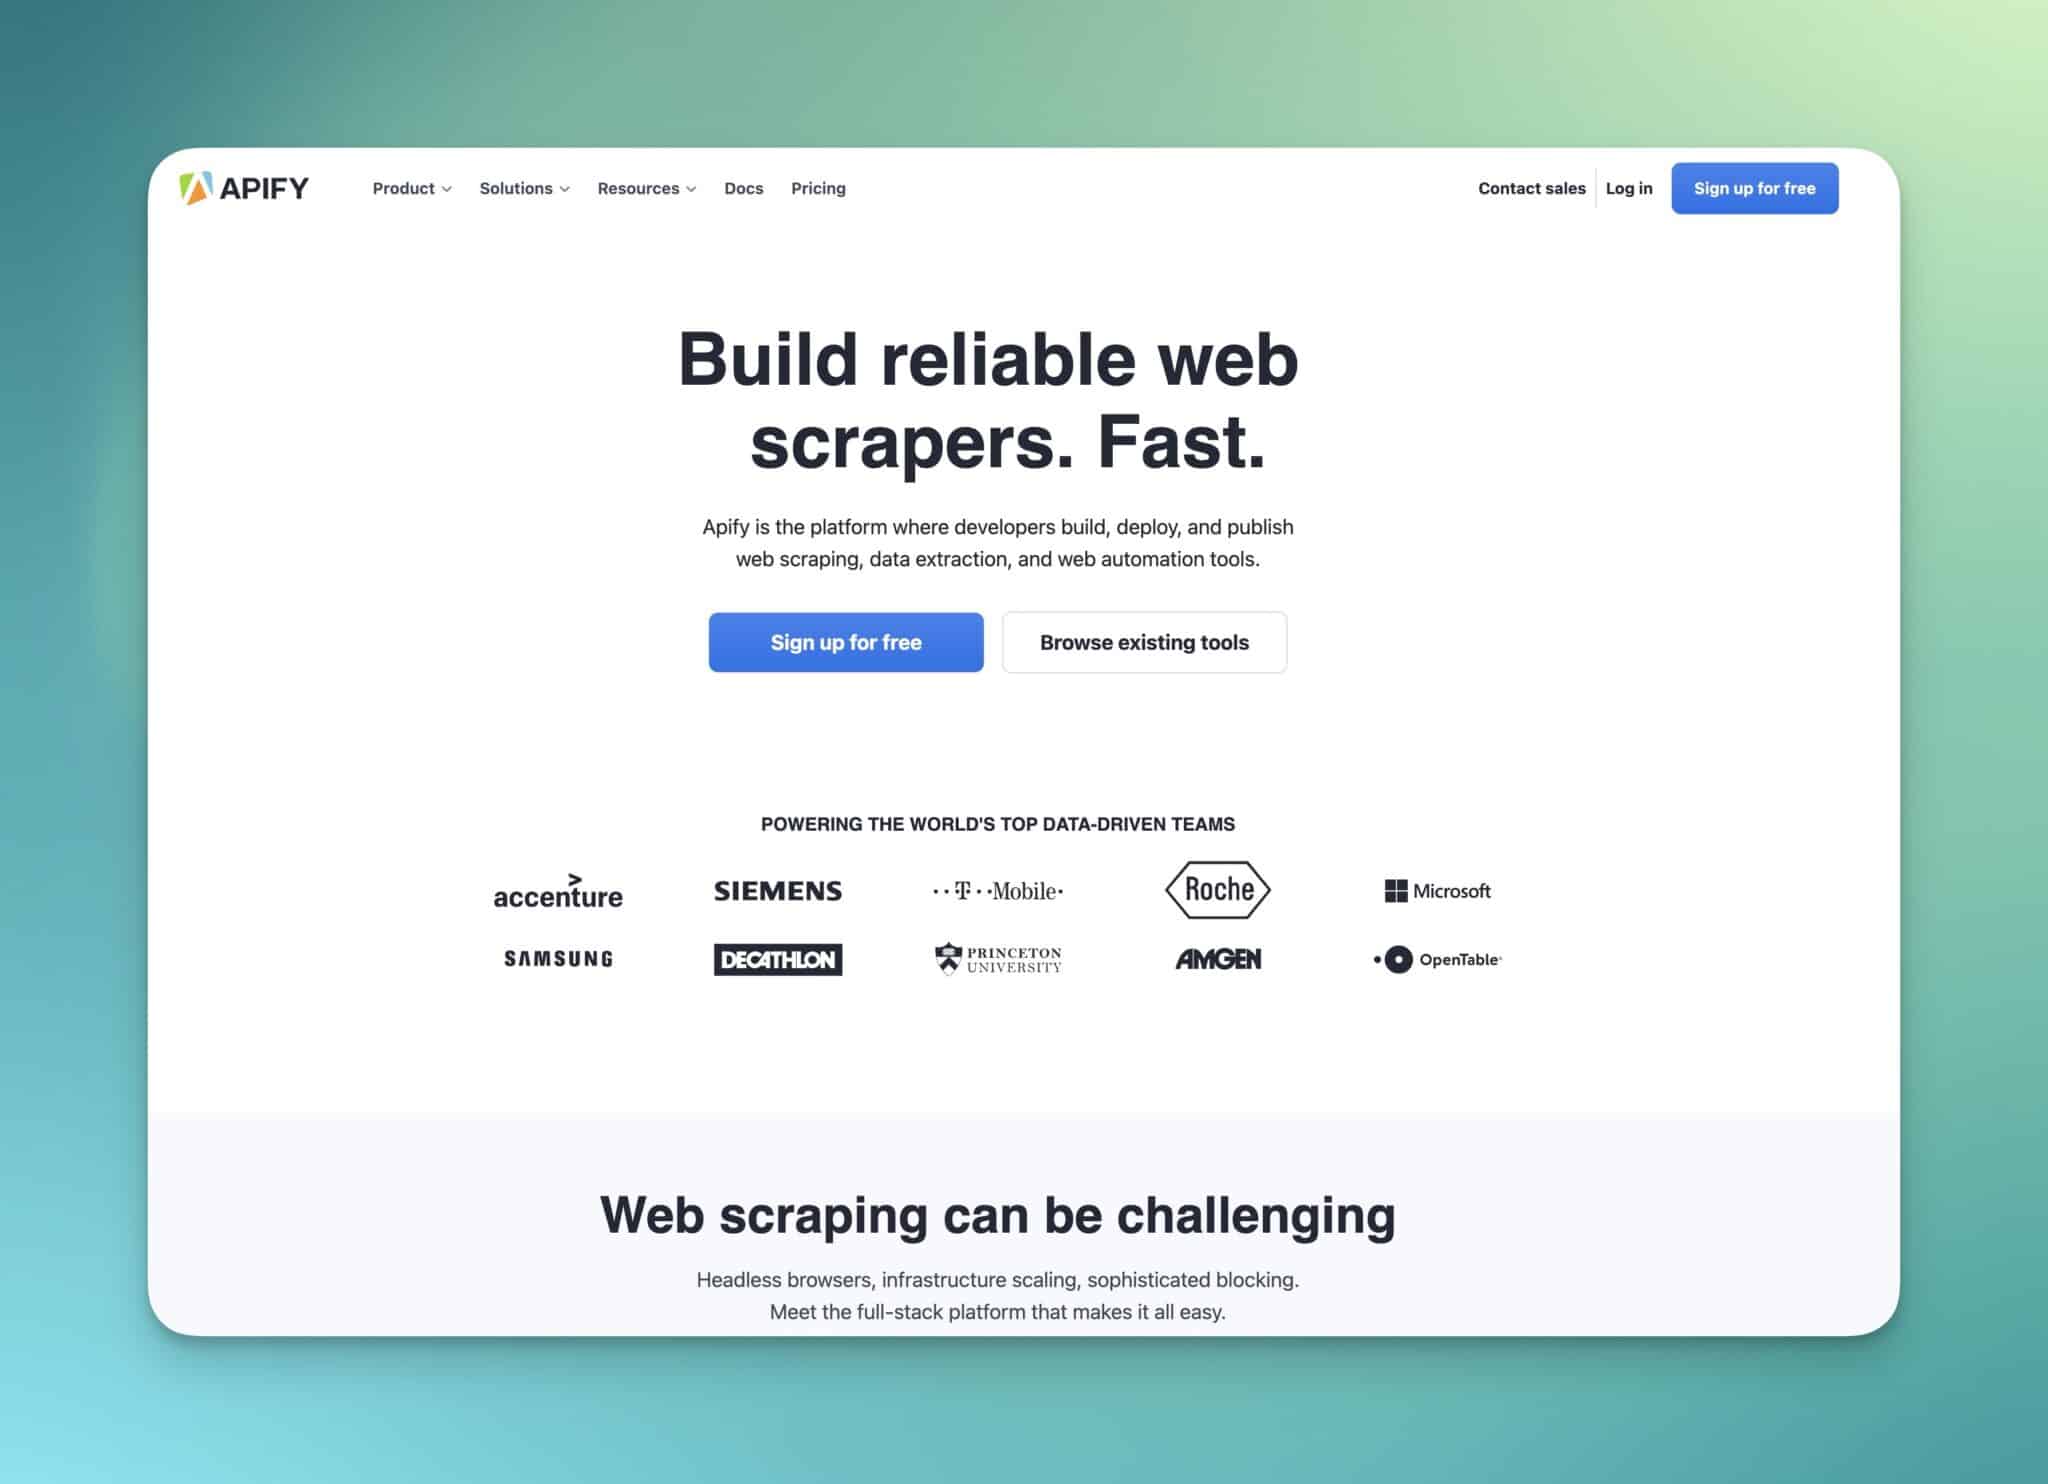Click the Siemens logo icon

point(778,891)
